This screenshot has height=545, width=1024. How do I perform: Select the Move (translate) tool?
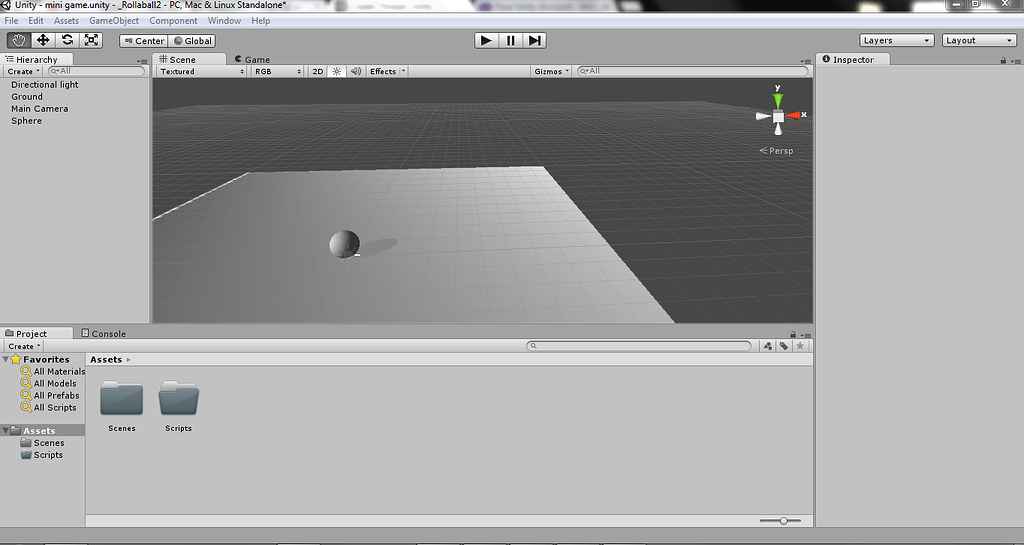tap(43, 40)
